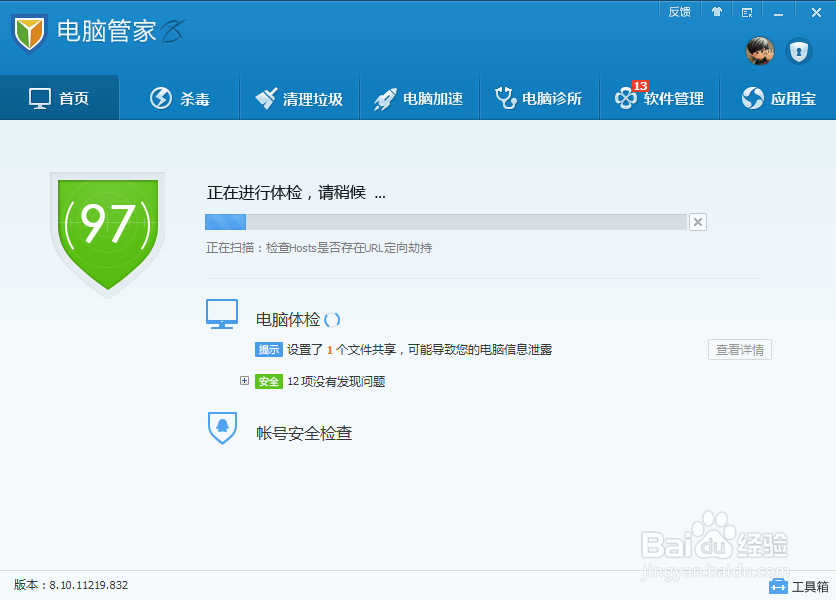This screenshot has width=836, height=600.
Task: Click the 电脑体检 monitor icon
Action: pos(222,314)
